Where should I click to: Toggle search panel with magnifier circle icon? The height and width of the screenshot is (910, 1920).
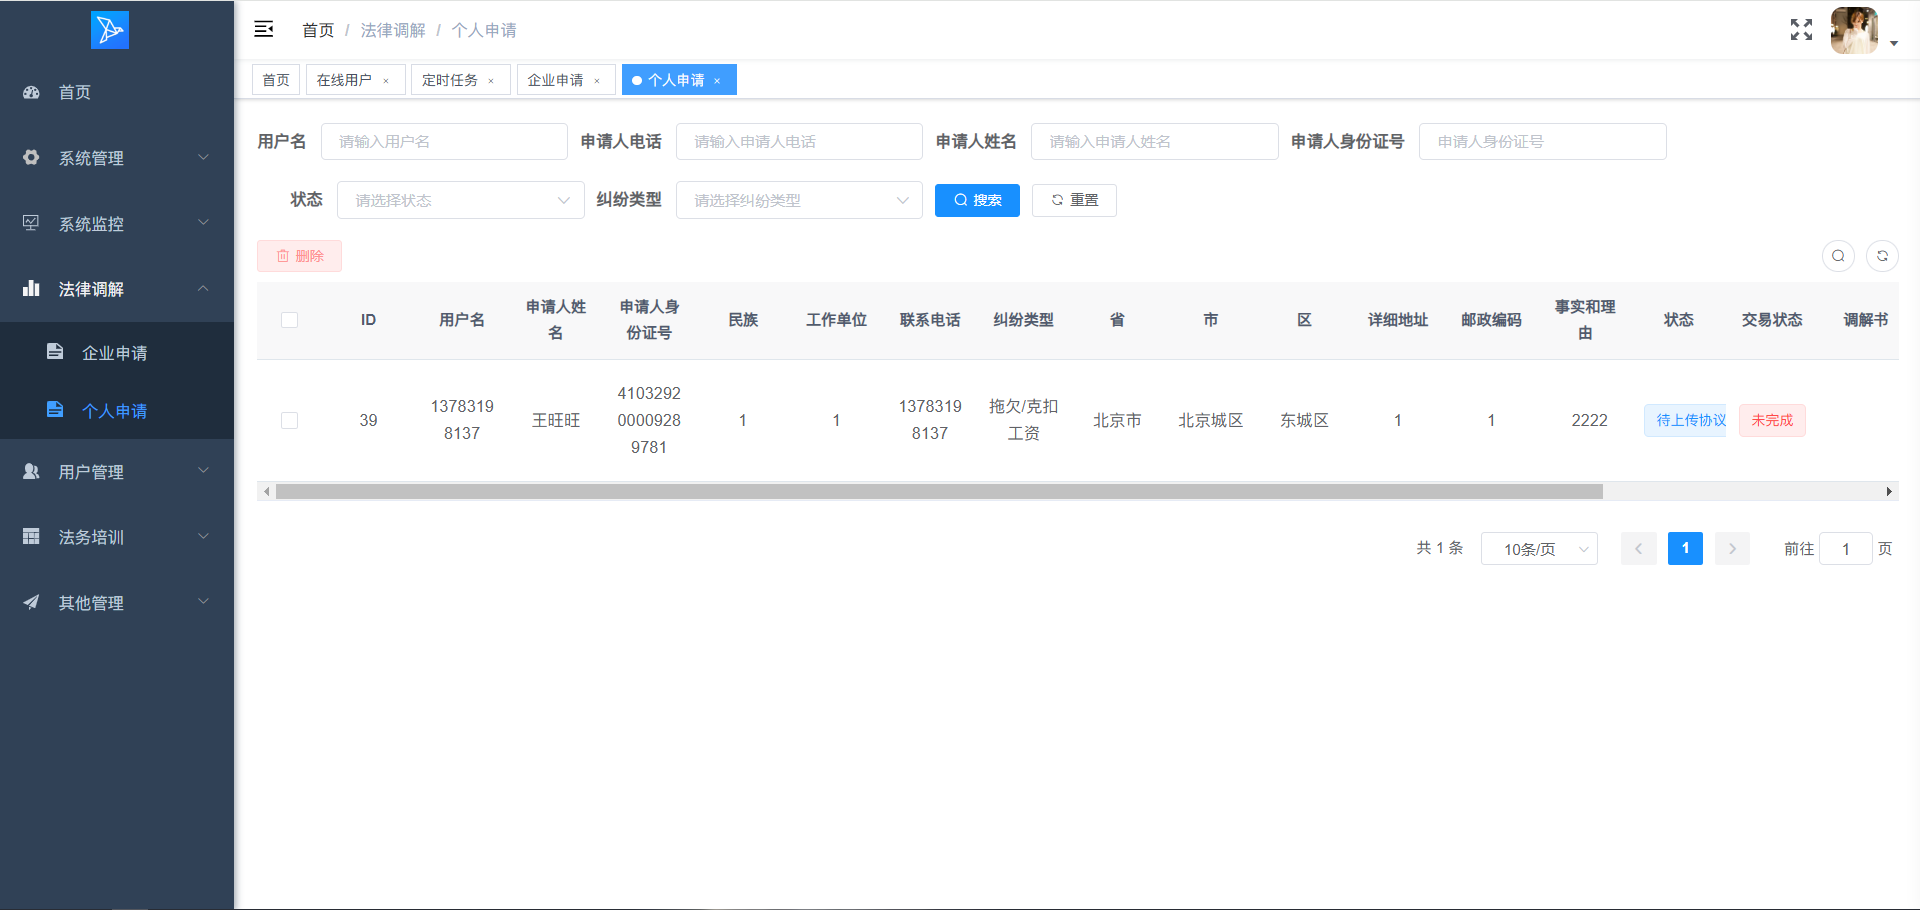point(1838,256)
